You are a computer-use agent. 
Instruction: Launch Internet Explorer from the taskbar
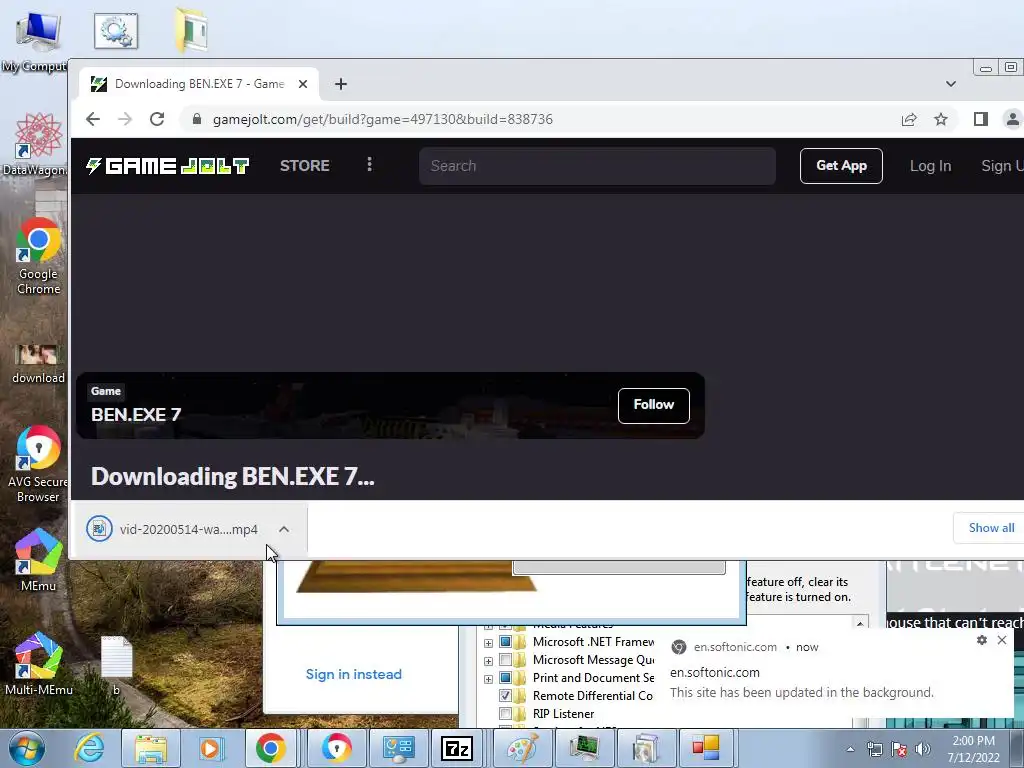point(89,748)
